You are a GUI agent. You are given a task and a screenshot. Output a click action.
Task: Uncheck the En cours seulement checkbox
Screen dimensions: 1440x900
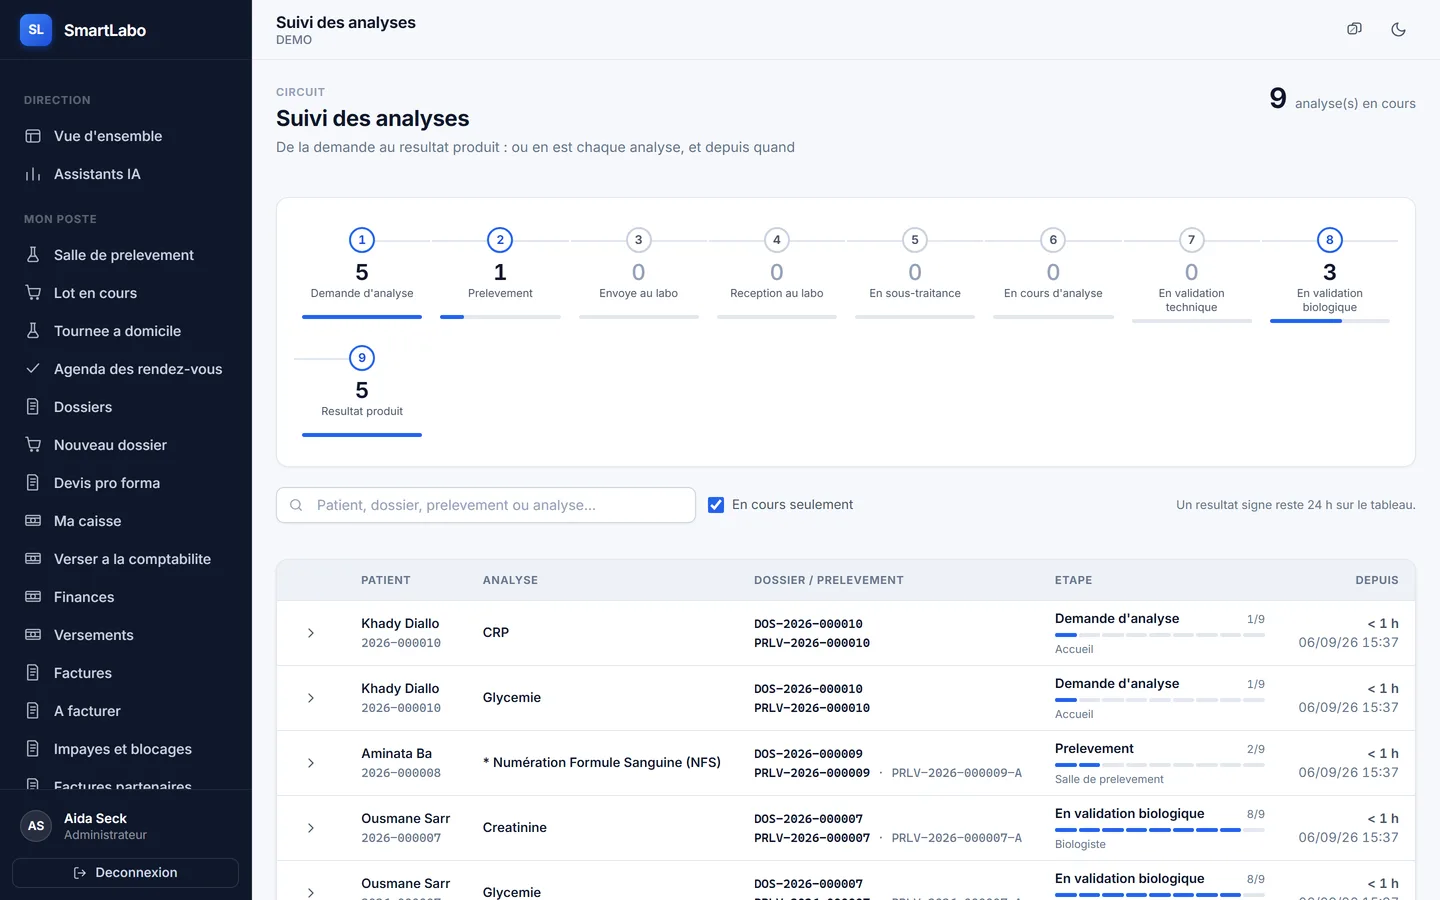pos(716,505)
